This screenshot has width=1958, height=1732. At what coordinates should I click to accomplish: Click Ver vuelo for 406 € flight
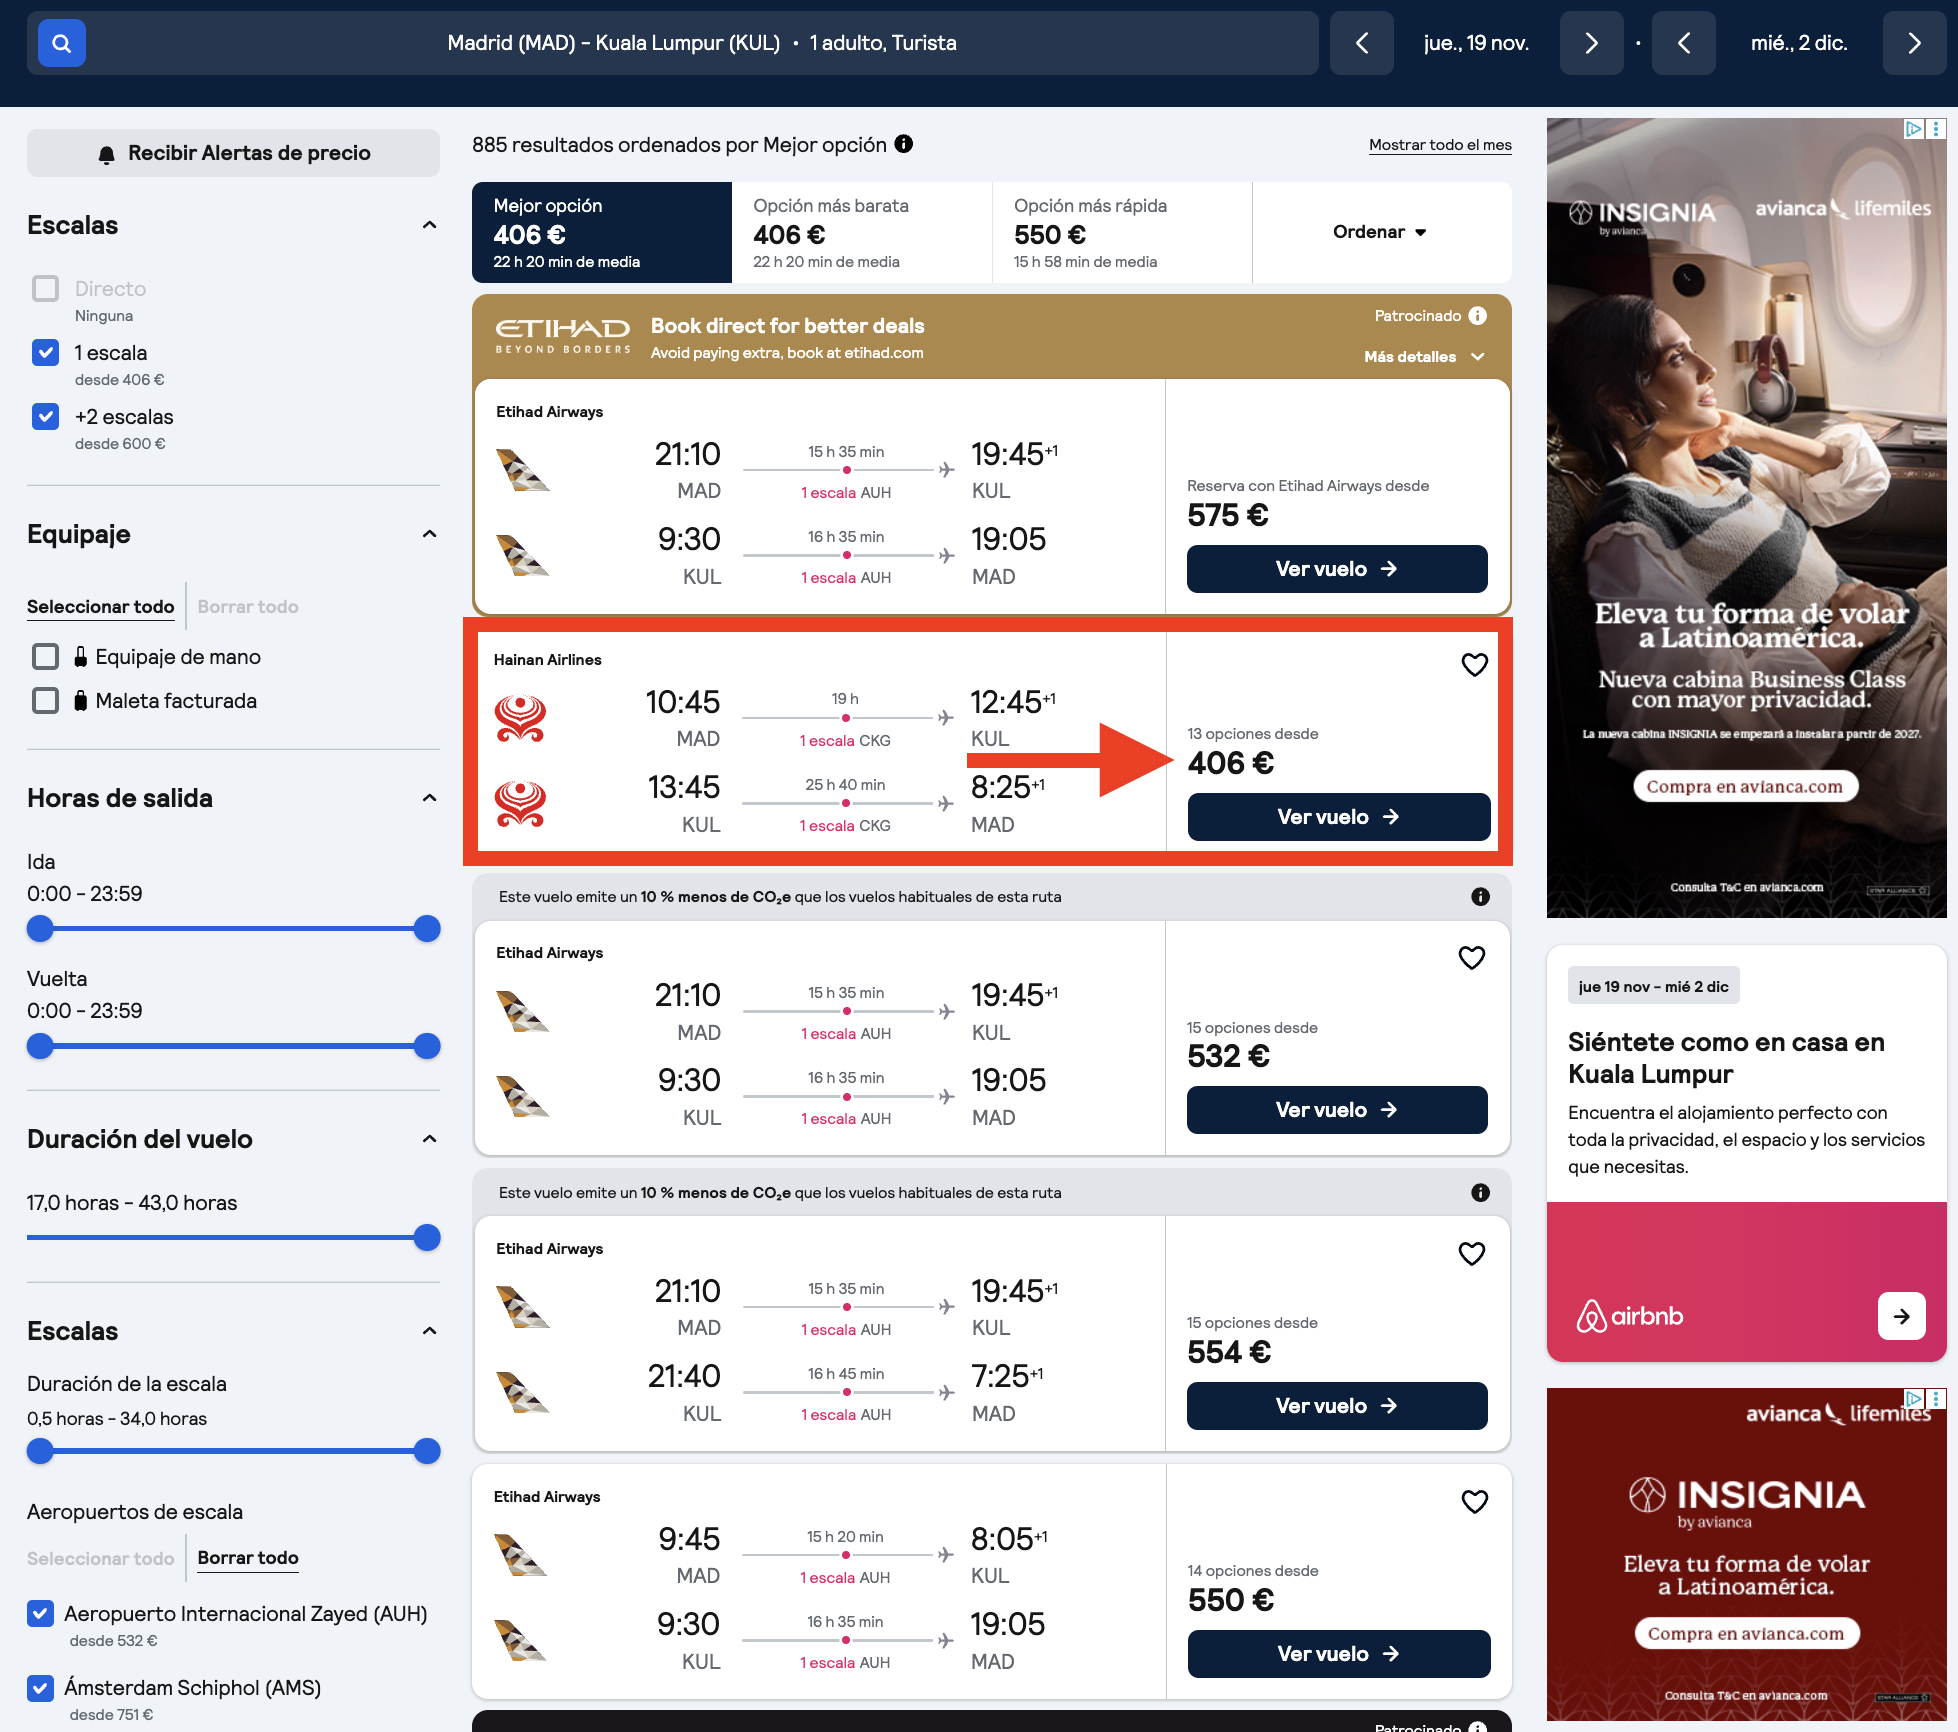[x=1338, y=817]
